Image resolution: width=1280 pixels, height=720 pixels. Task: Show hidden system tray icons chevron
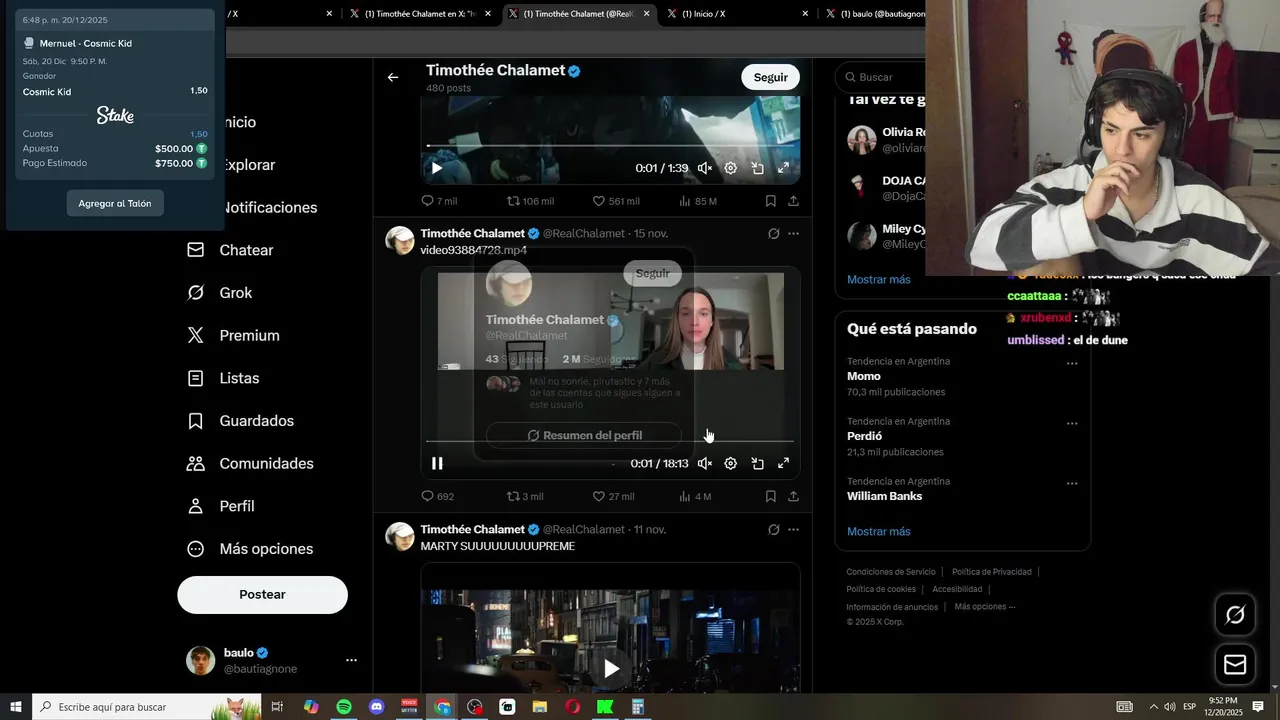tap(1153, 707)
